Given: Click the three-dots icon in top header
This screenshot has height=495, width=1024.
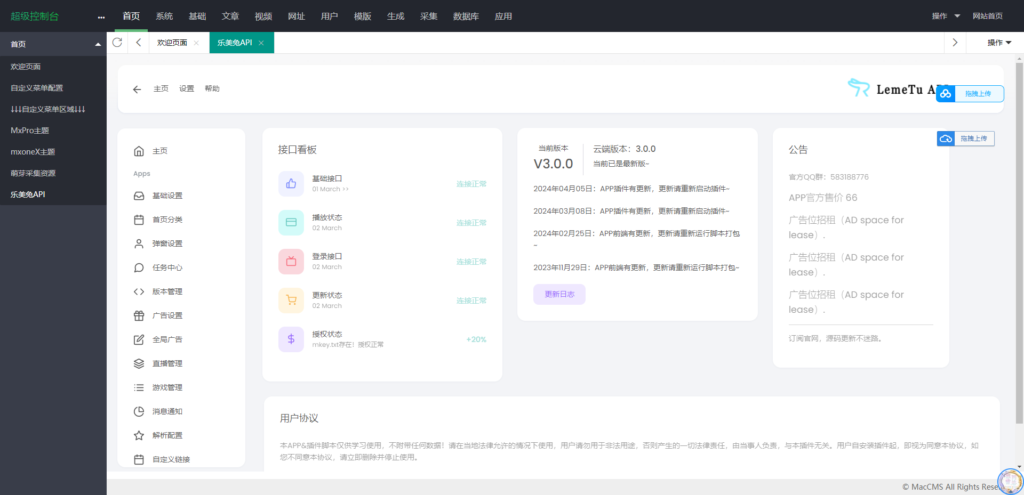Looking at the screenshot, I should (x=101, y=16).
